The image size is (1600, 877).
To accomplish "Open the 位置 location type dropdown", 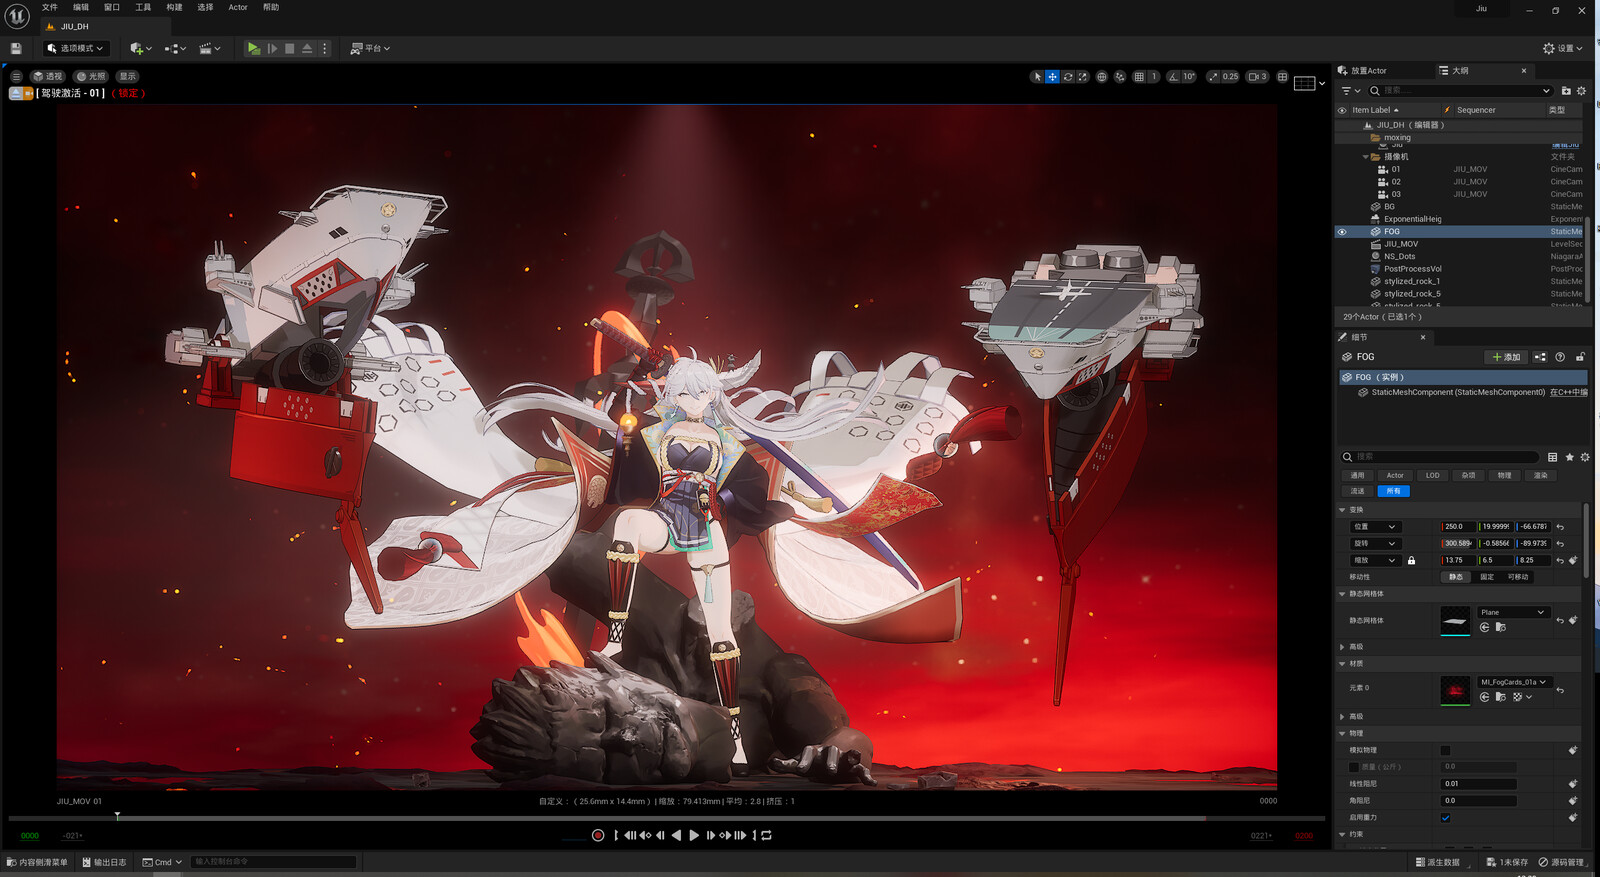I will (x=1374, y=527).
